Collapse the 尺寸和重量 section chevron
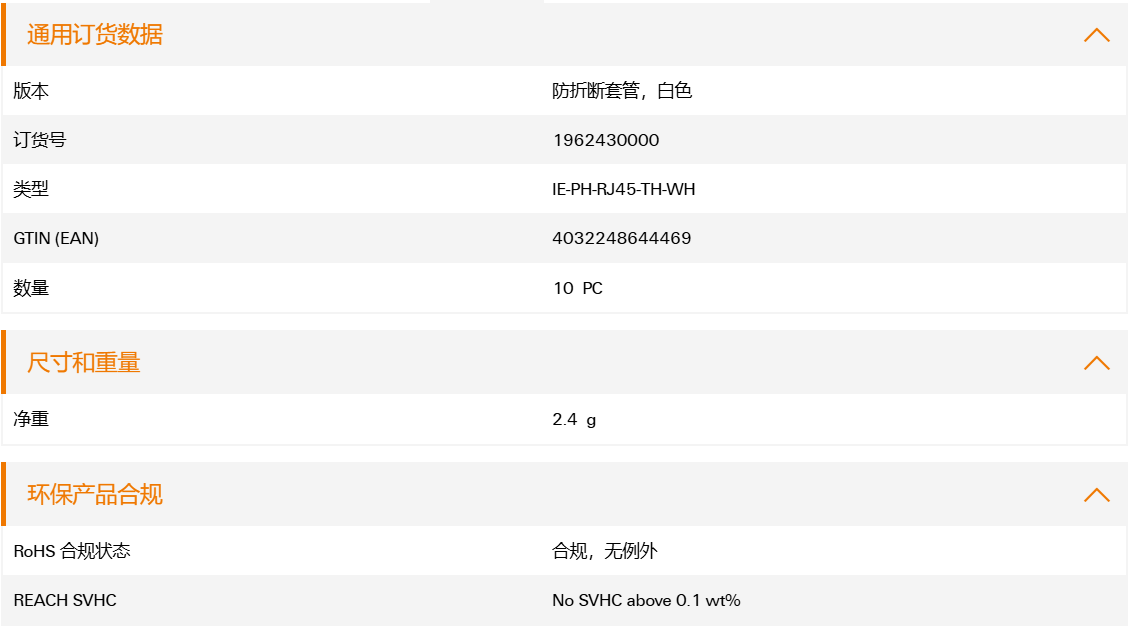 1096,363
